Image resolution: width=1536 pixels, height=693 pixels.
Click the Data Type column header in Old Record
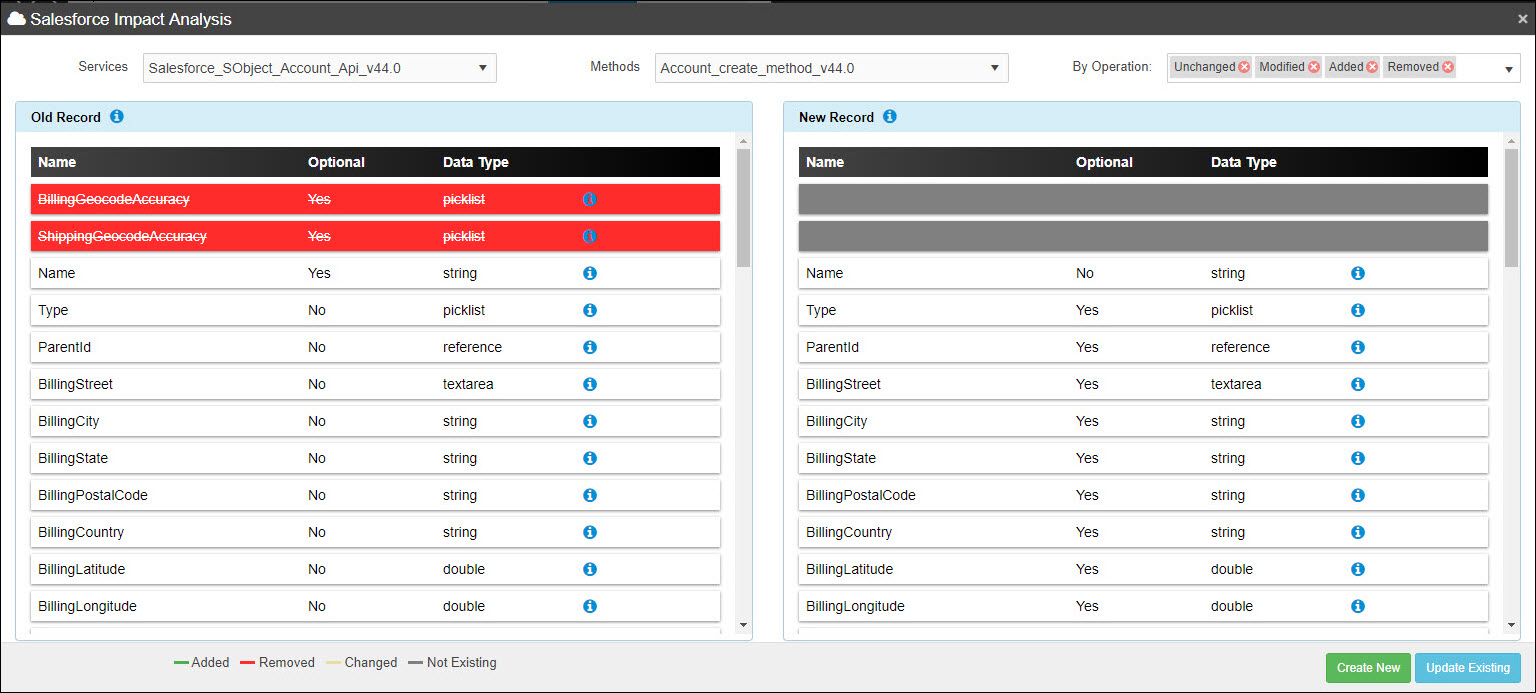pyautogui.click(x=476, y=162)
